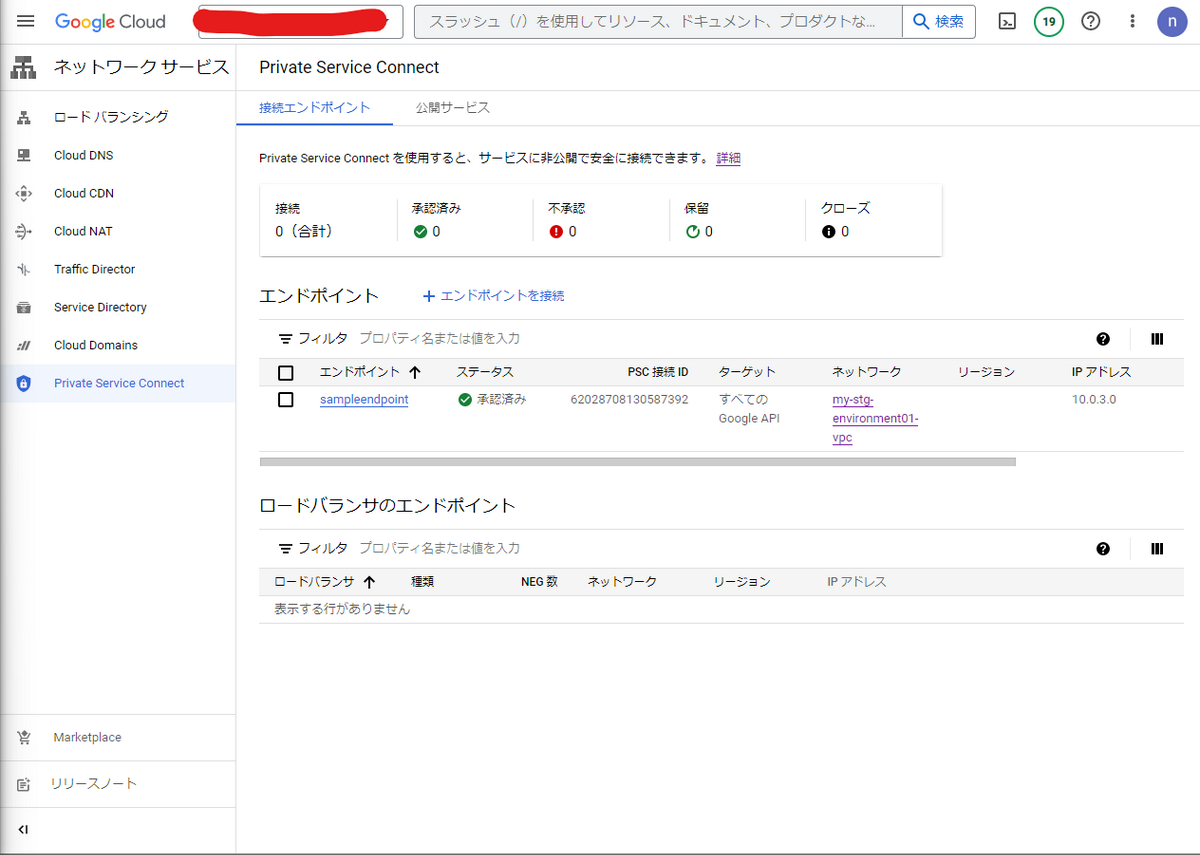Open load balancer table column display options

point(1157,548)
